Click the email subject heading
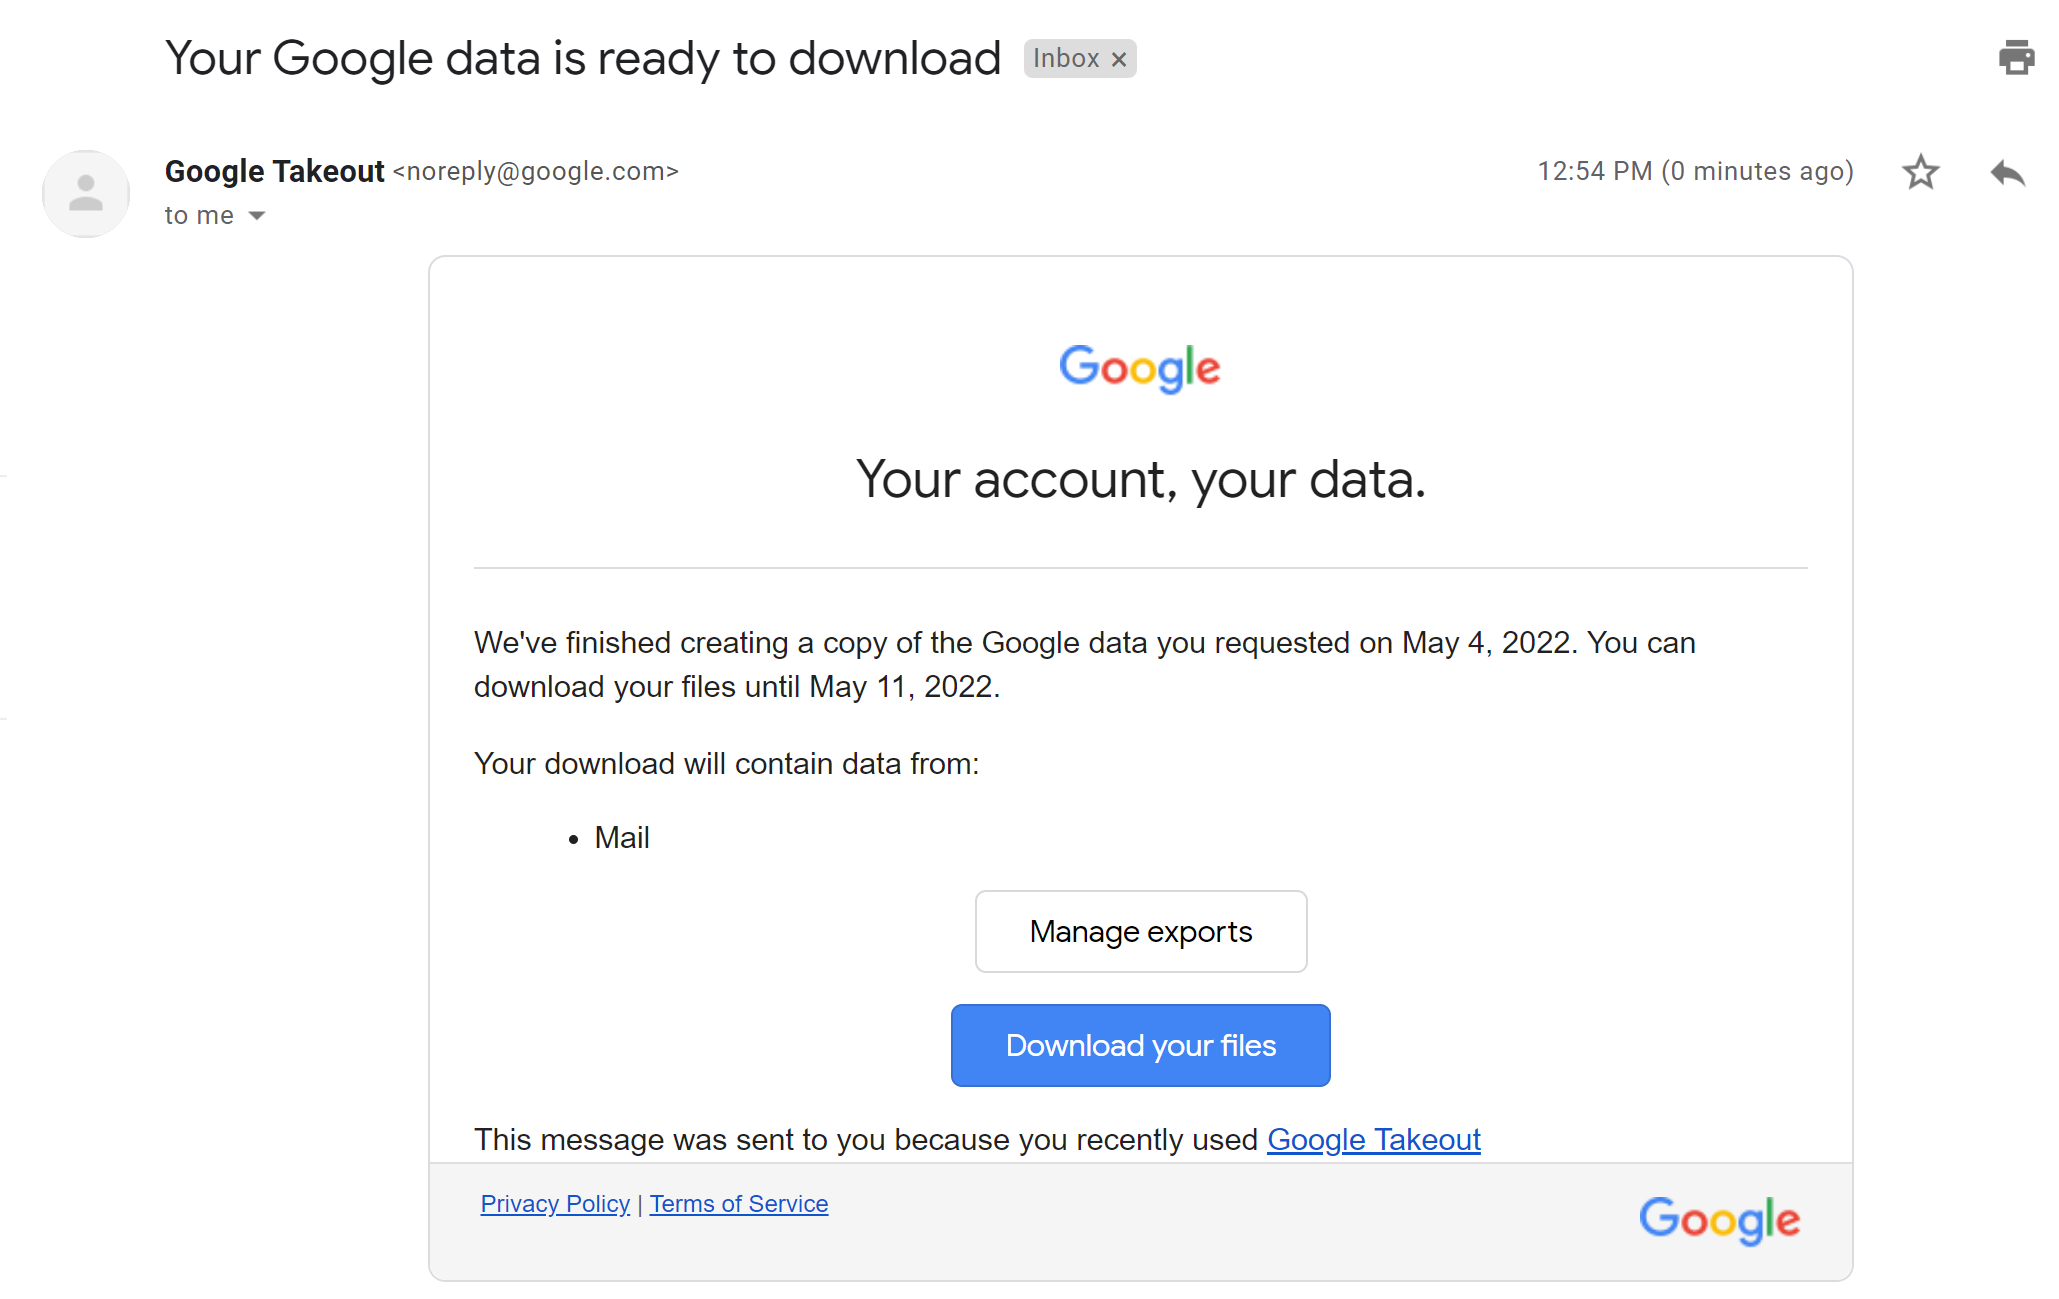This screenshot has width=2059, height=1299. point(583,58)
